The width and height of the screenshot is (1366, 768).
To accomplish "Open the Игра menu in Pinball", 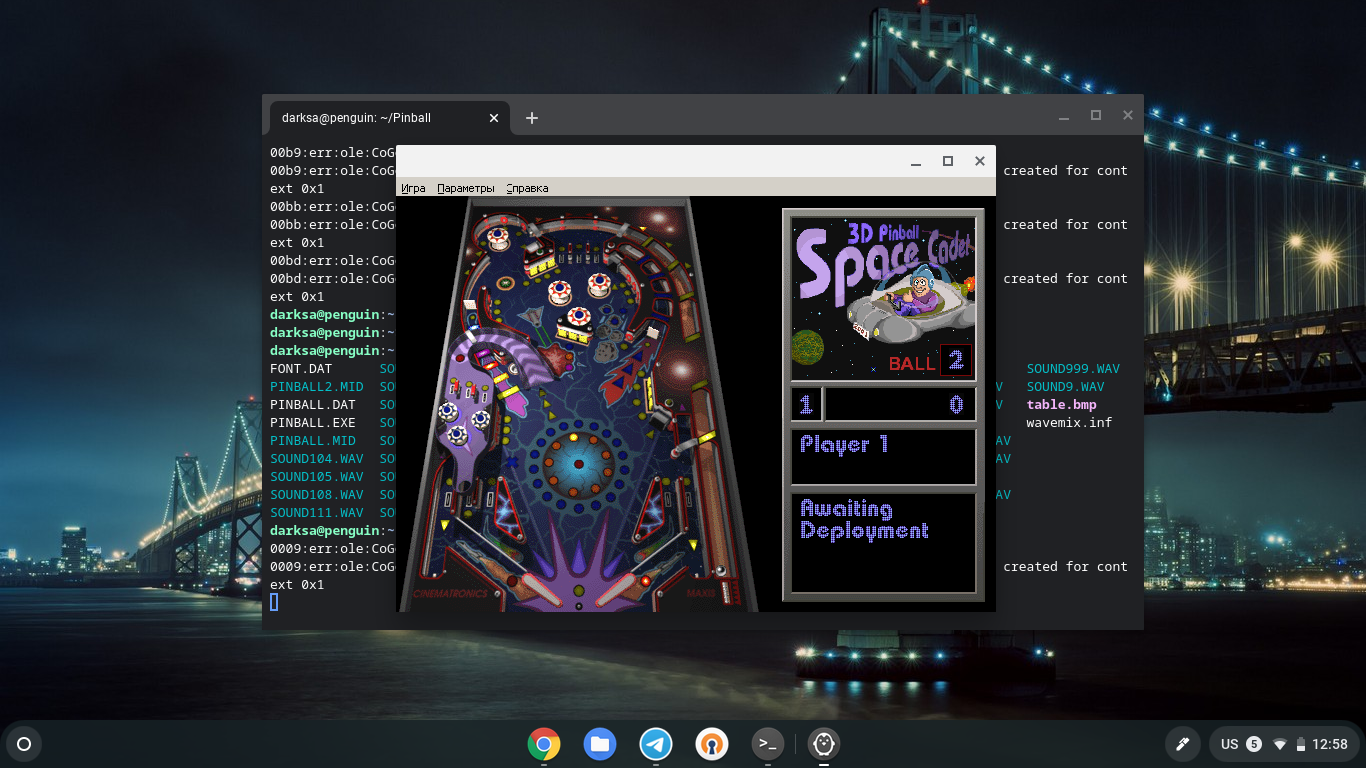I will click(413, 188).
